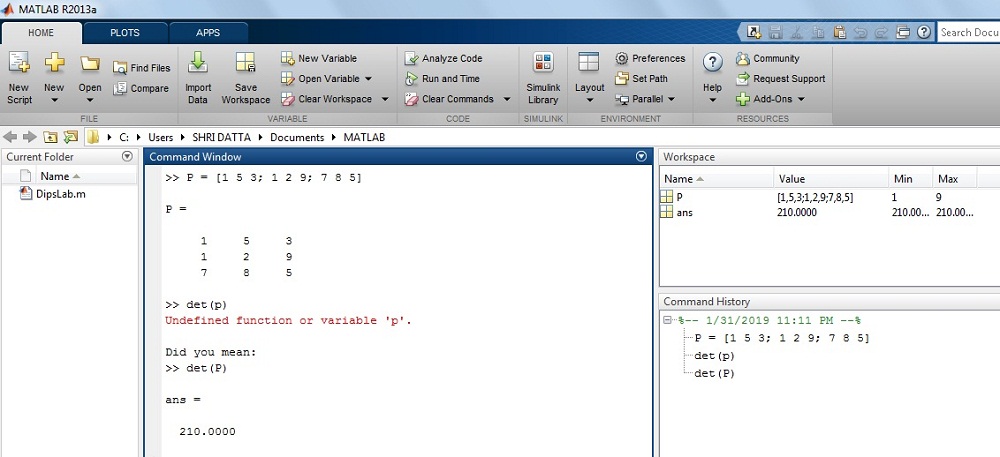This screenshot has width=1000, height=457.
Task: Click the Help question mark icon
Action: click(x=713, y=63)
